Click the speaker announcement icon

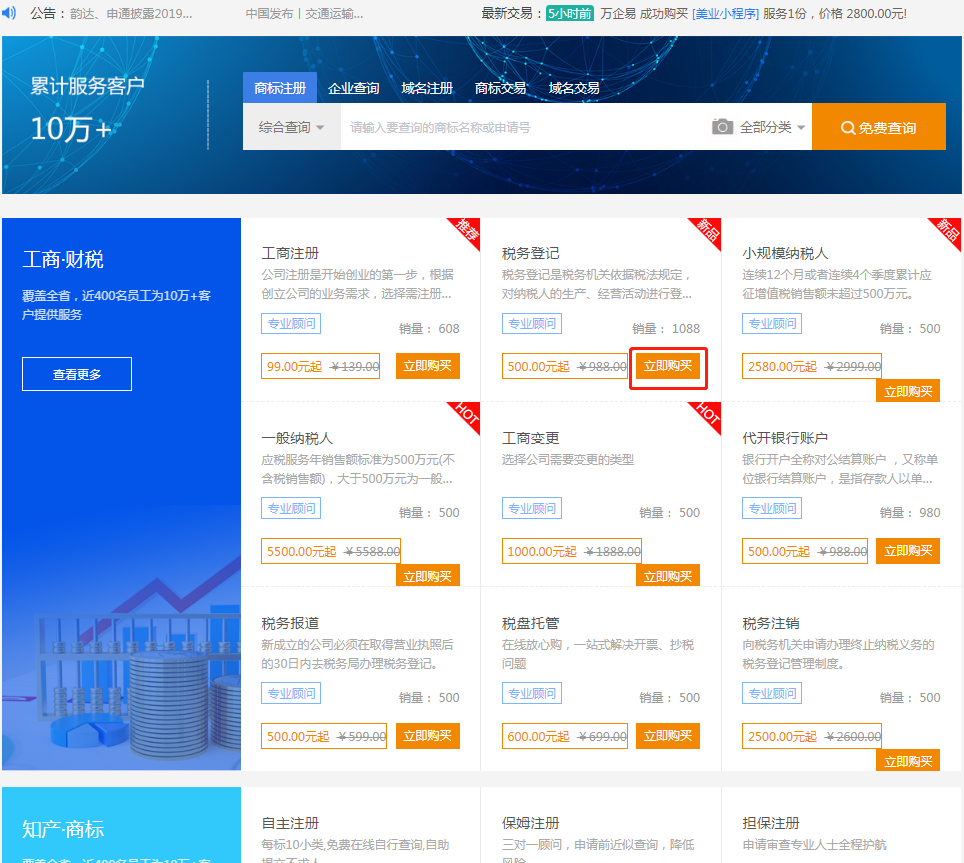[9, 13]
